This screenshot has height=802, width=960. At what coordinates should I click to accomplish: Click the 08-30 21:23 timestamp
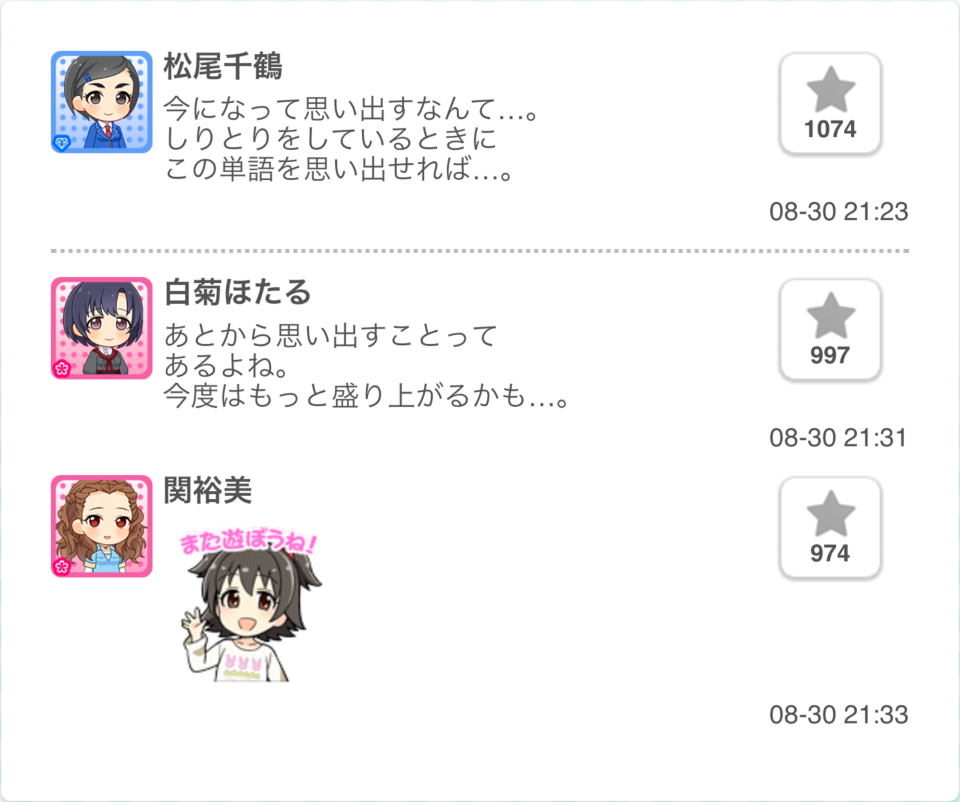[x=839, y=212]
